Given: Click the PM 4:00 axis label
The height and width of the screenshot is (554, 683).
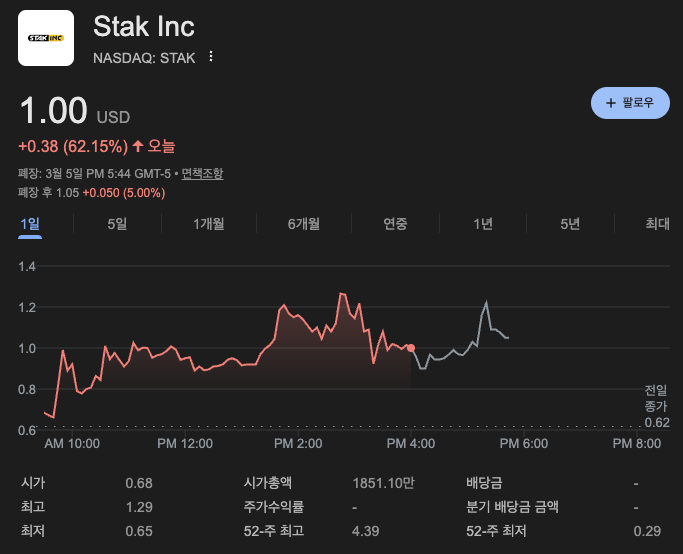Looking at the screenshot, I should 411,443.
